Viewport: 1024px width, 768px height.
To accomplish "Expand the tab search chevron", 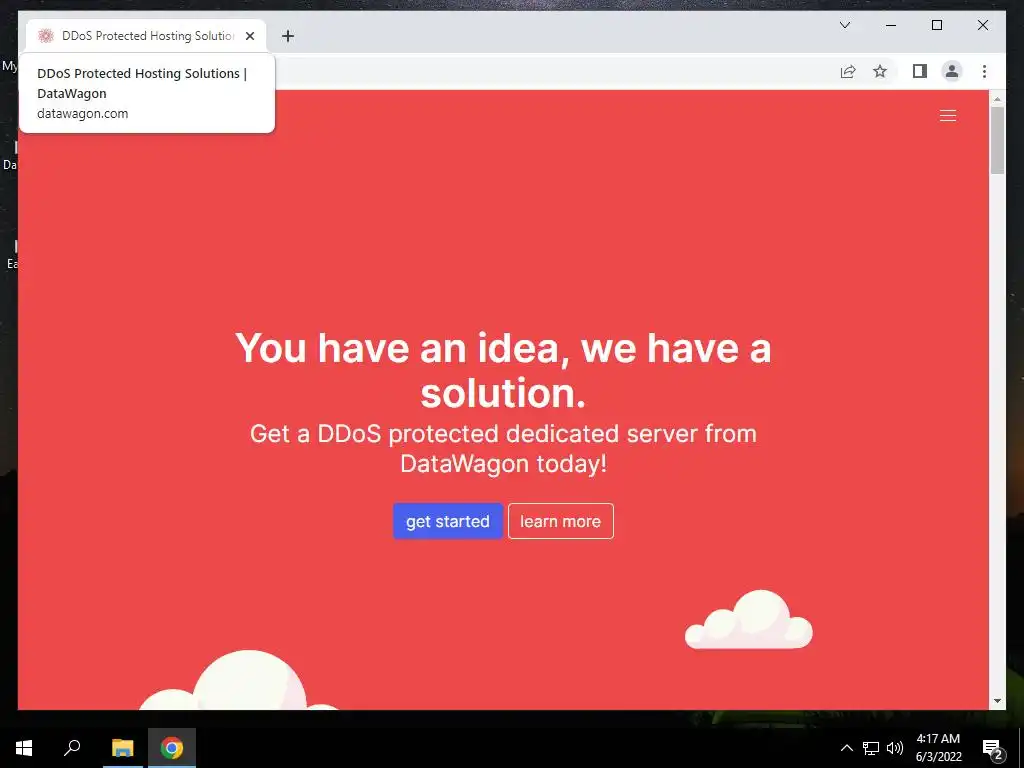I will [x=844, y=25].
